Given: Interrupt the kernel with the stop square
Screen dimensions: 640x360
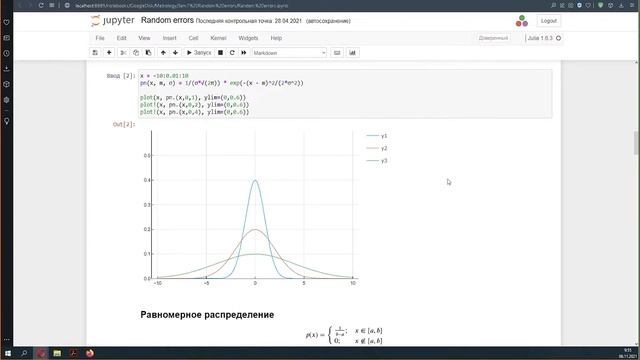Looking at the screenshot, I should 220,53.
